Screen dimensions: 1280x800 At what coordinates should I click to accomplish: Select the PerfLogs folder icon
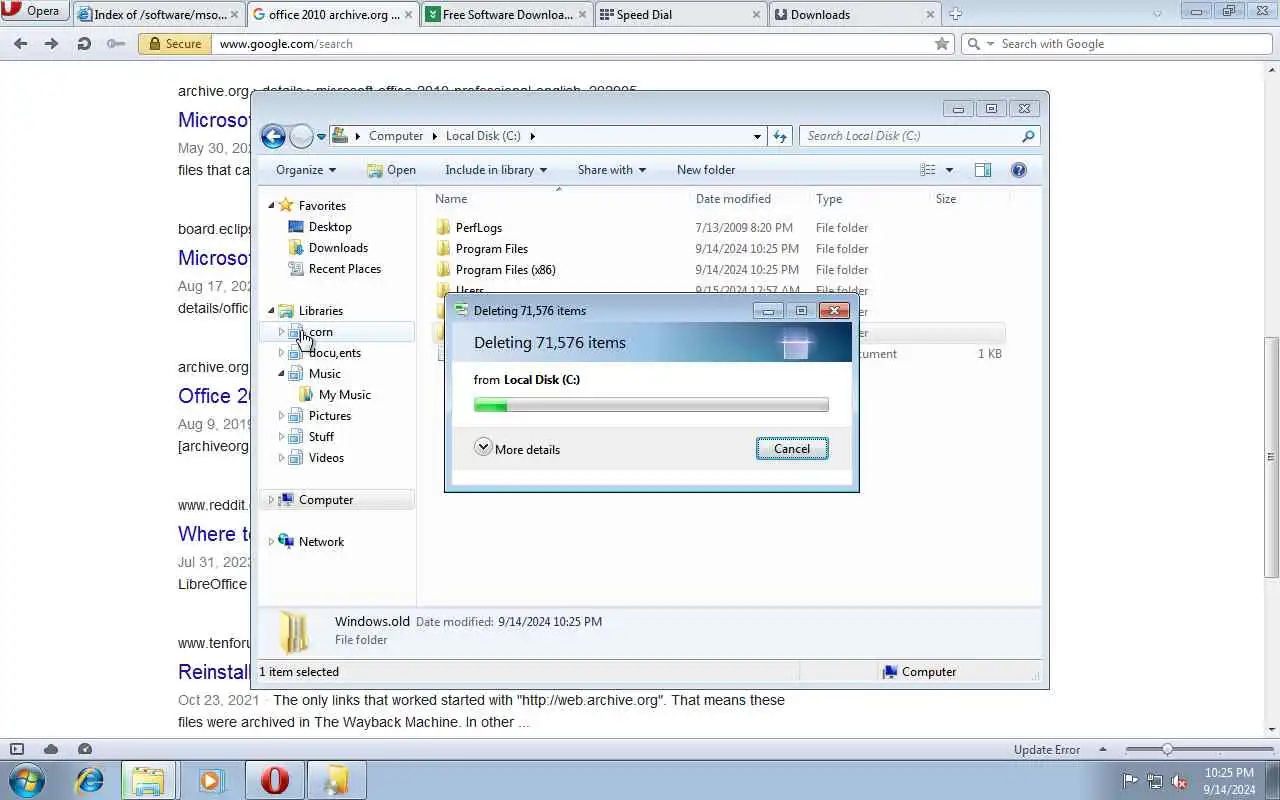(x=444, y=228)
